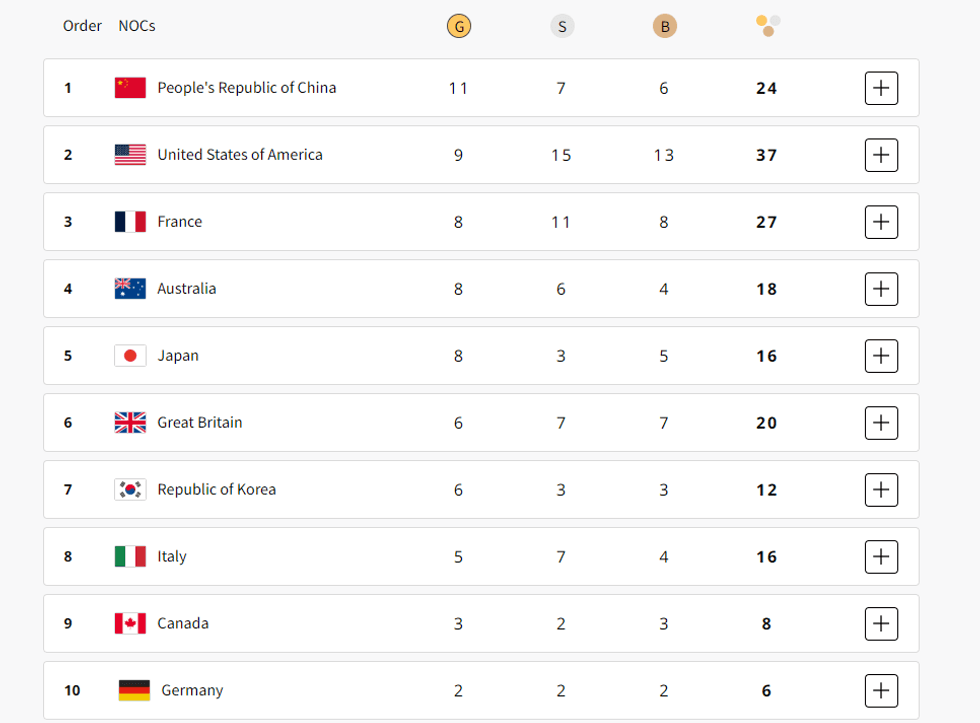The image size is (980, 723).
Task: Show medal details for Italy
Action: (881, 557)
